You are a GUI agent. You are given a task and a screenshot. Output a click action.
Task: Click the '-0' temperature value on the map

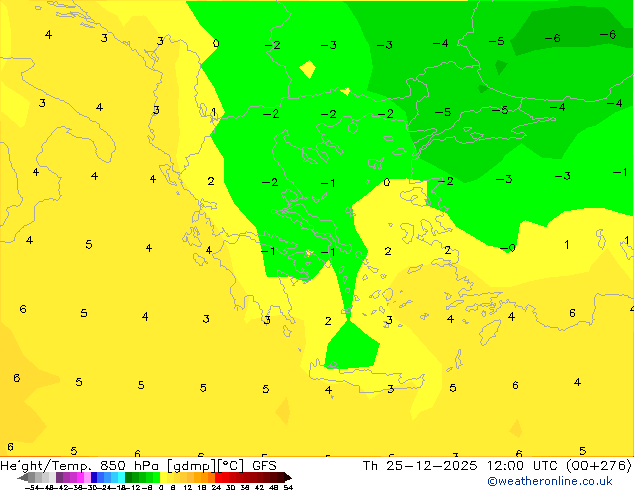[507, 247]
